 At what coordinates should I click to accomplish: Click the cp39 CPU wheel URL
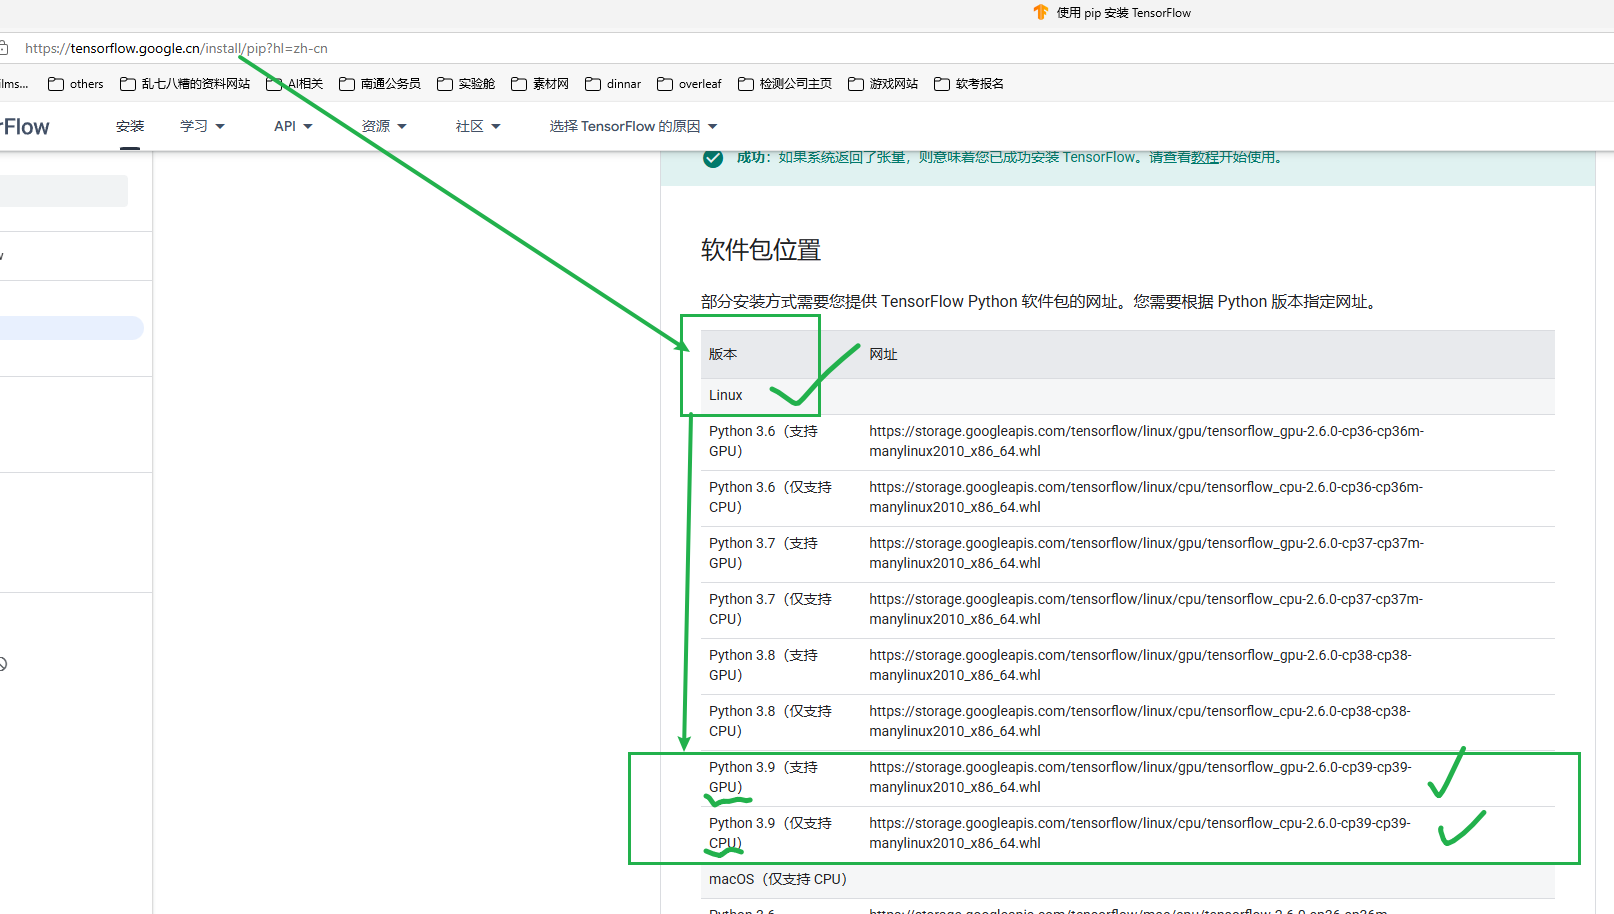pyautogui.click(x=1140, y=833)
